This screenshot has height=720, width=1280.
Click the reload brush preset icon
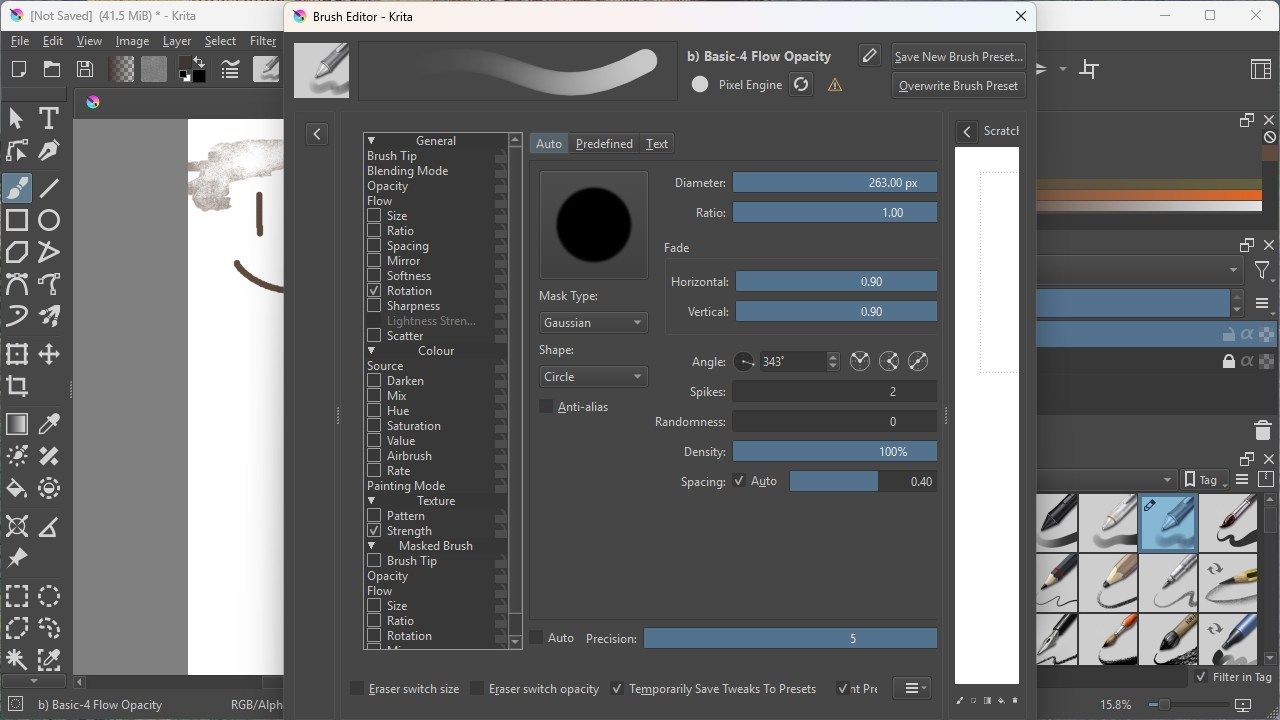(x=801, y=85)
